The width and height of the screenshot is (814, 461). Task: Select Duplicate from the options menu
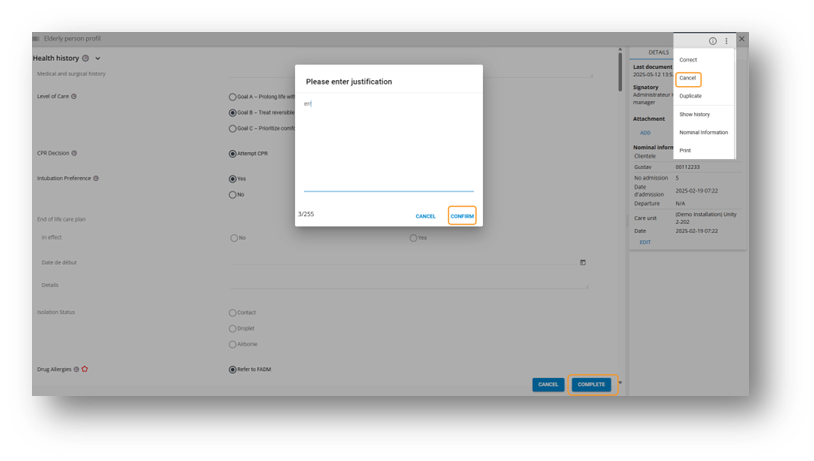point(690,96)
